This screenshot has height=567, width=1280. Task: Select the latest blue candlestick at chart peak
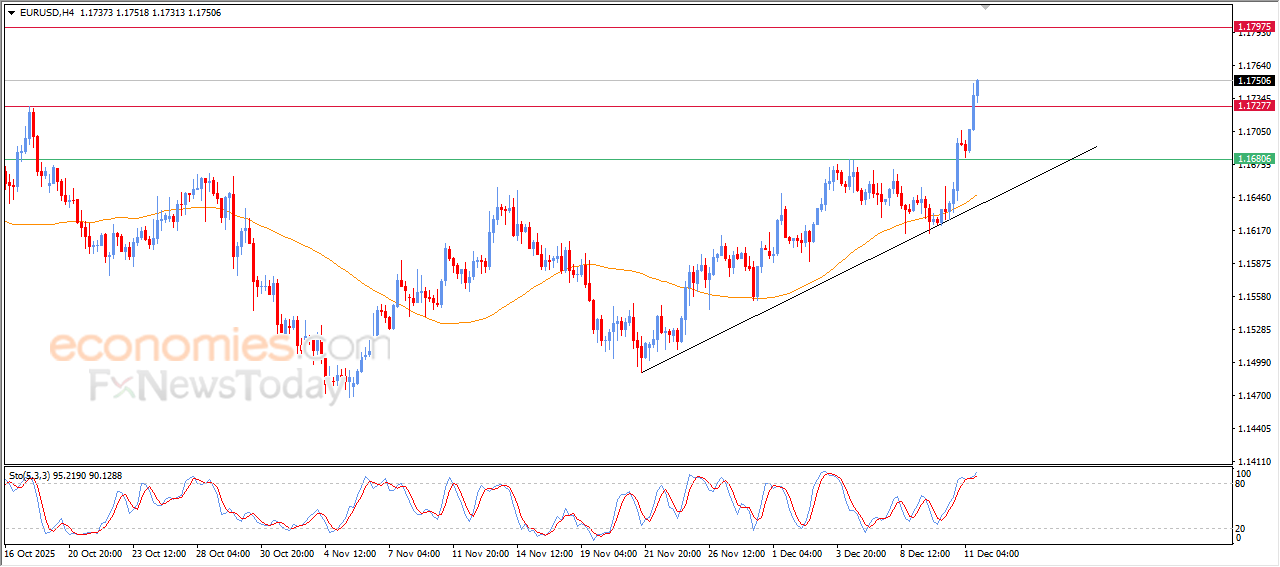pos(976,89)
